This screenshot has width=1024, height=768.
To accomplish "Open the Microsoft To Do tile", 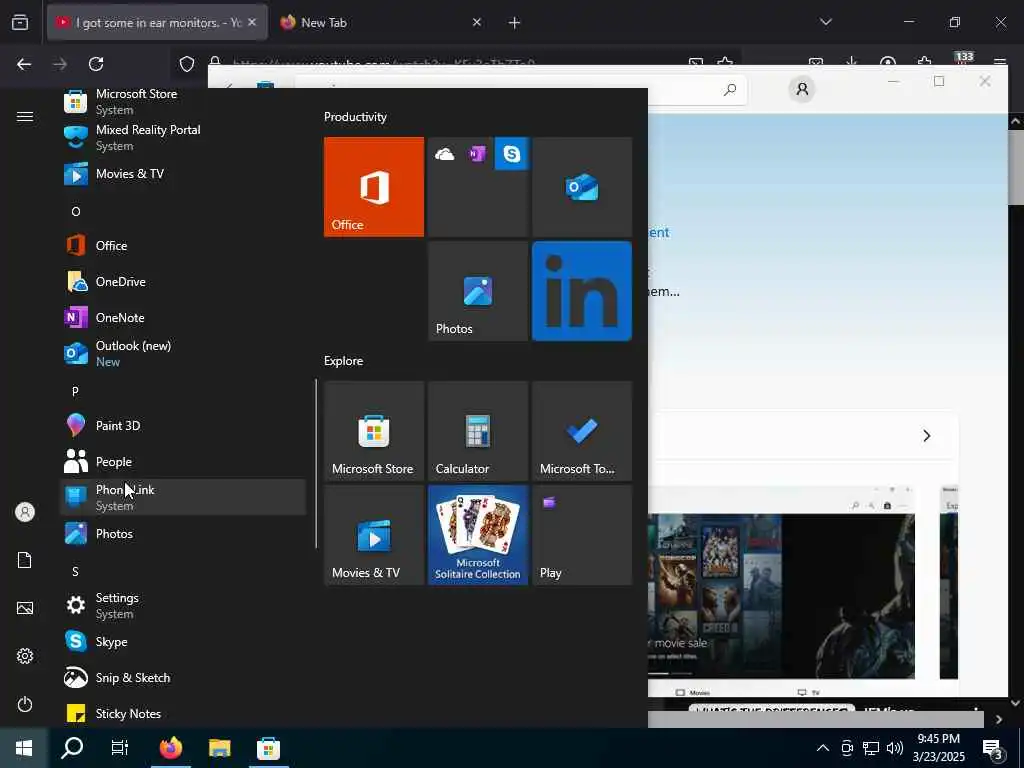I will (582, 431).
